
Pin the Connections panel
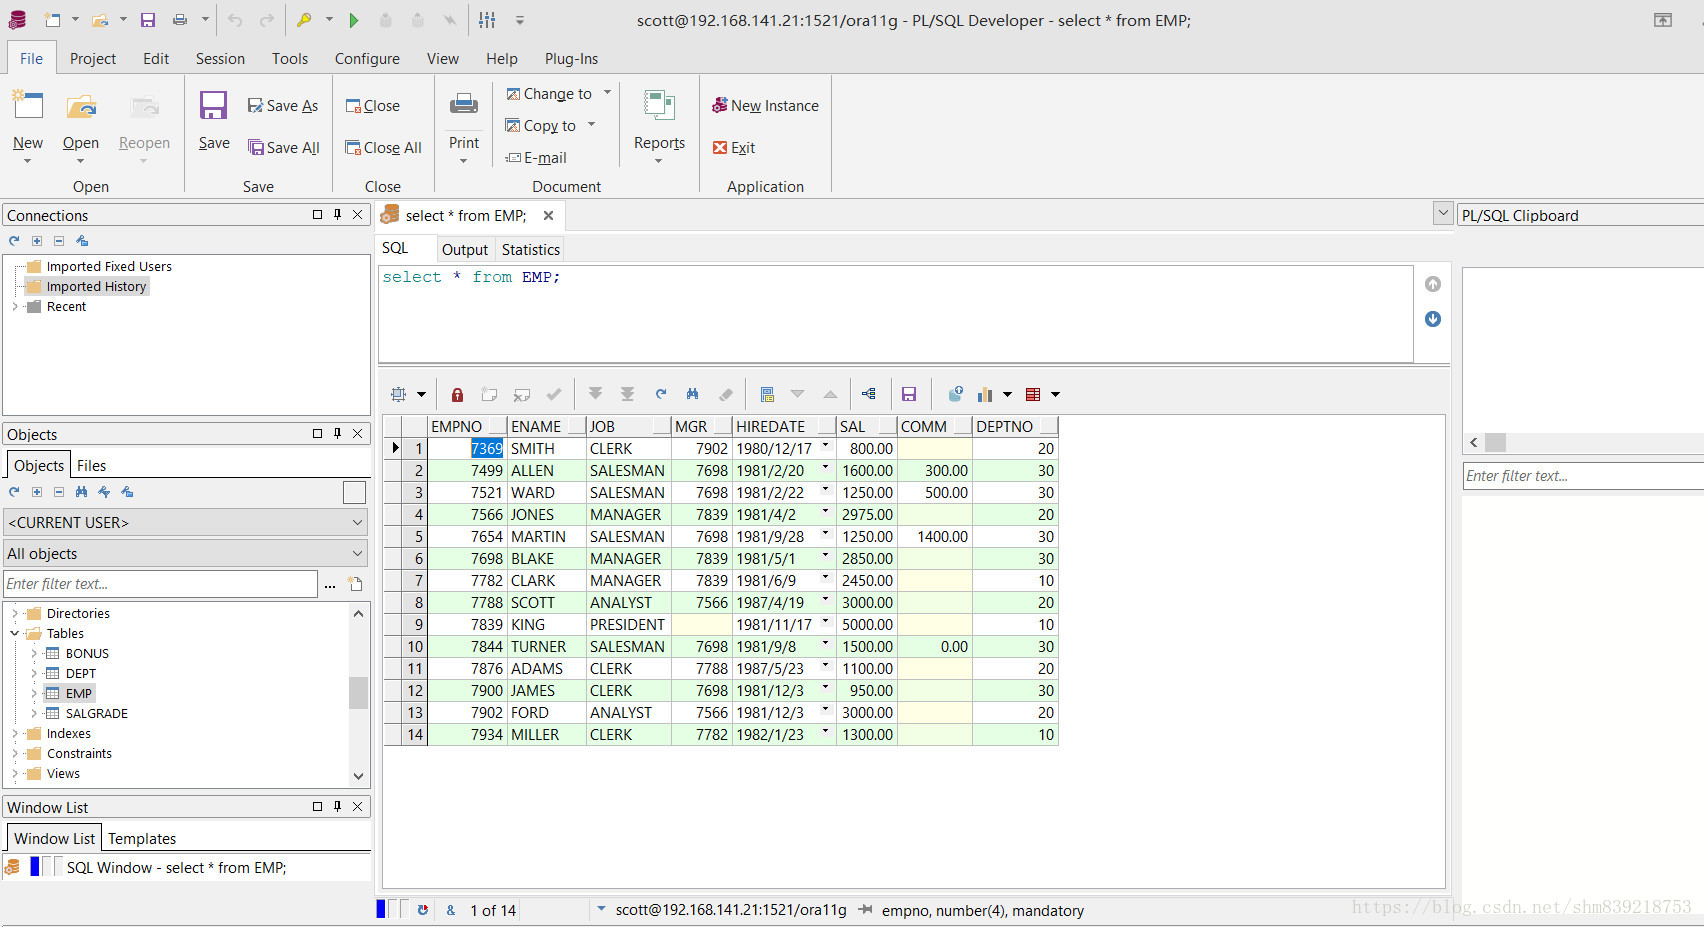(x=337, y=215)
